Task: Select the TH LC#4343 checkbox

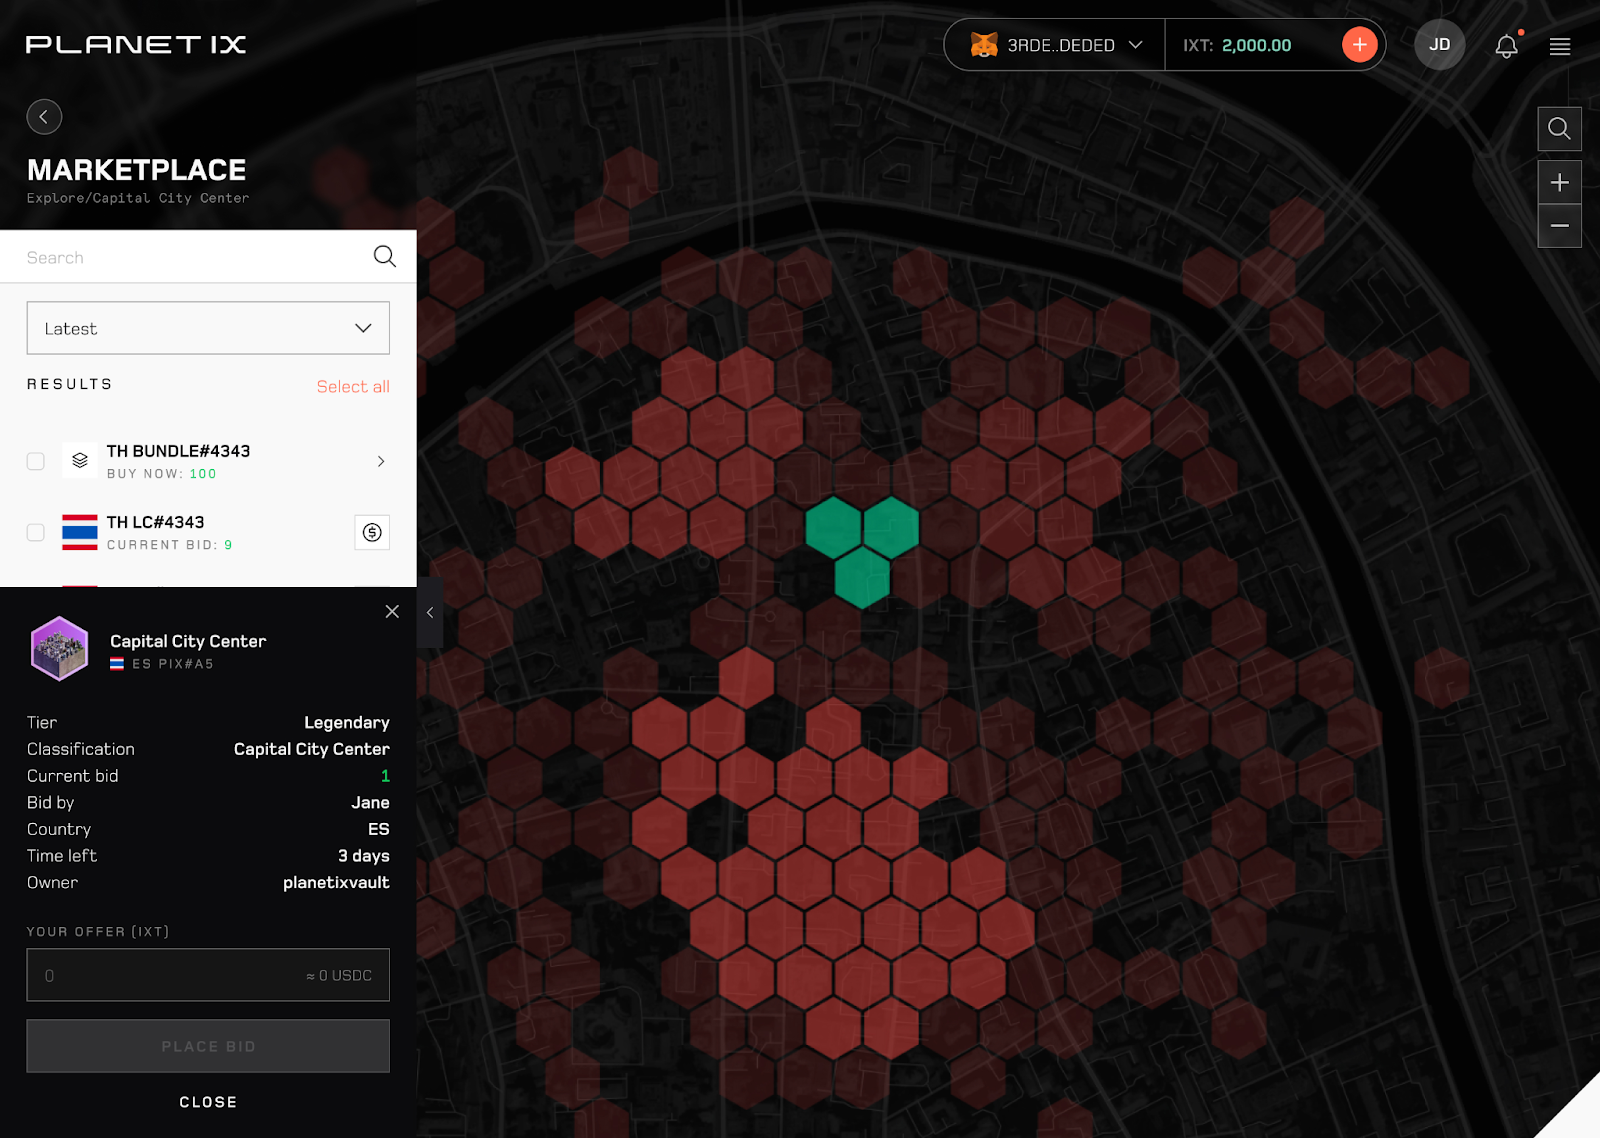Action: pyautogui.click(x=36, y=532)
